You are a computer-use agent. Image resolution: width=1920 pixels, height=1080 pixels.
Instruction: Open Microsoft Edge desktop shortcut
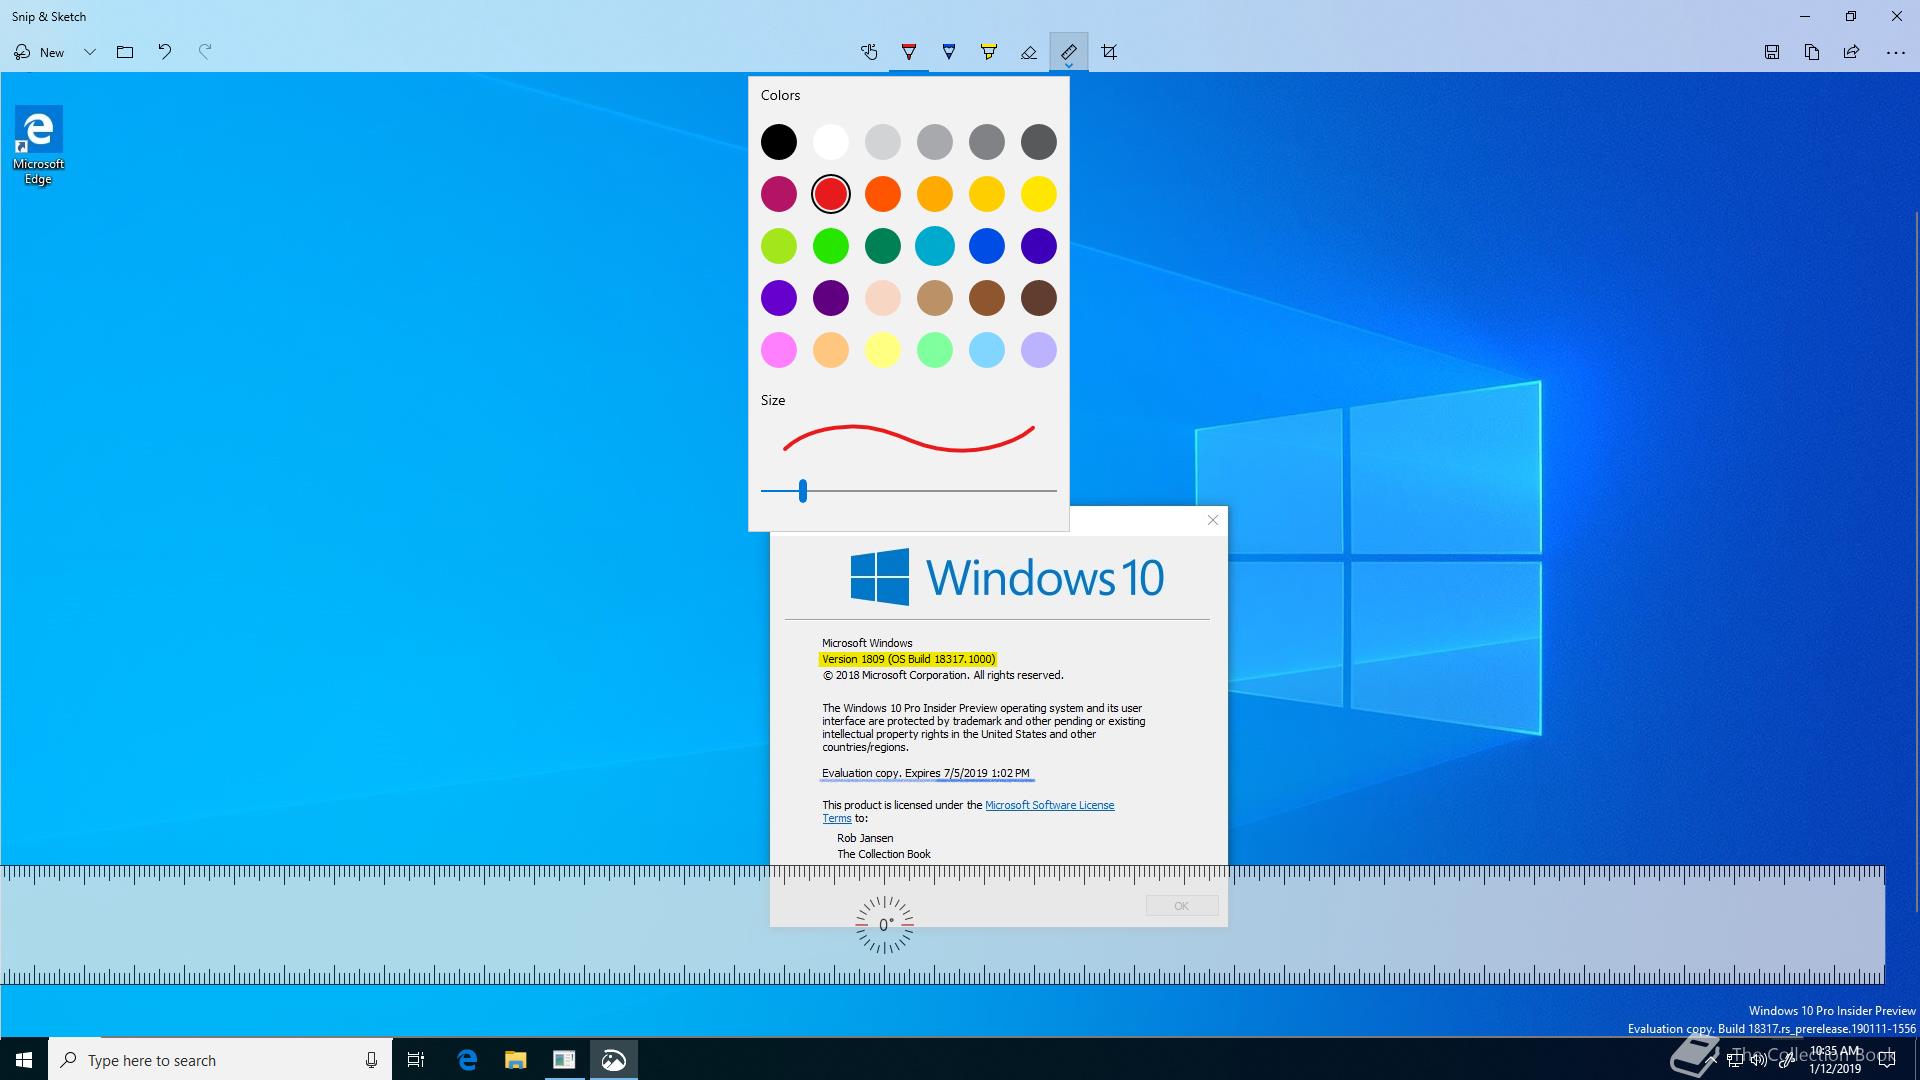coord(38,146)
